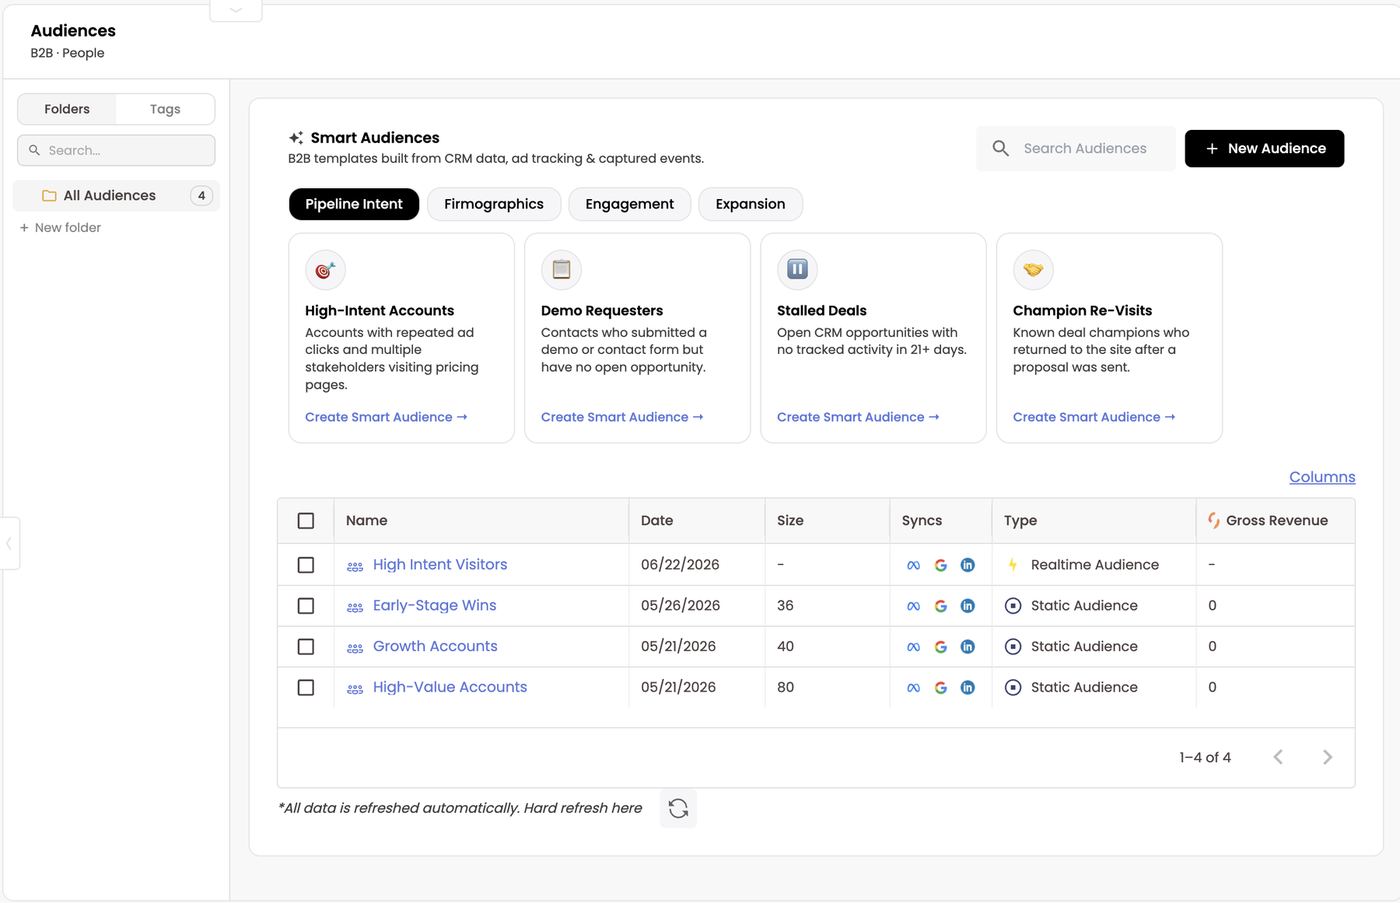Click the Static Audience icon for Growth Accounts
1400x903 pixels.
pos(1013,647)
